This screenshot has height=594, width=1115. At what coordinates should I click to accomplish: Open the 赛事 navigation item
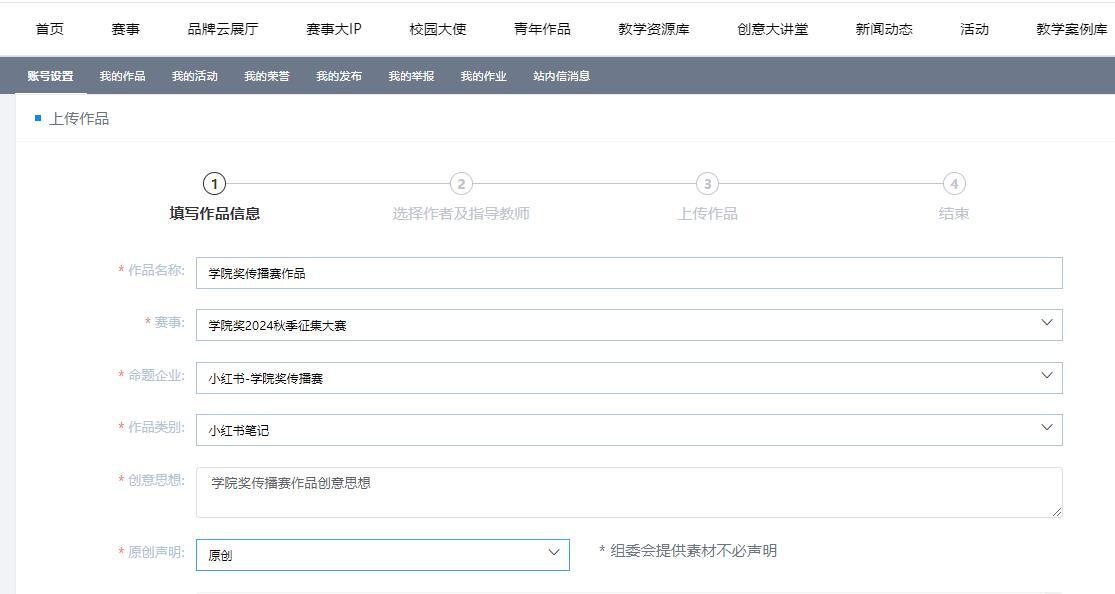[126, 29]
